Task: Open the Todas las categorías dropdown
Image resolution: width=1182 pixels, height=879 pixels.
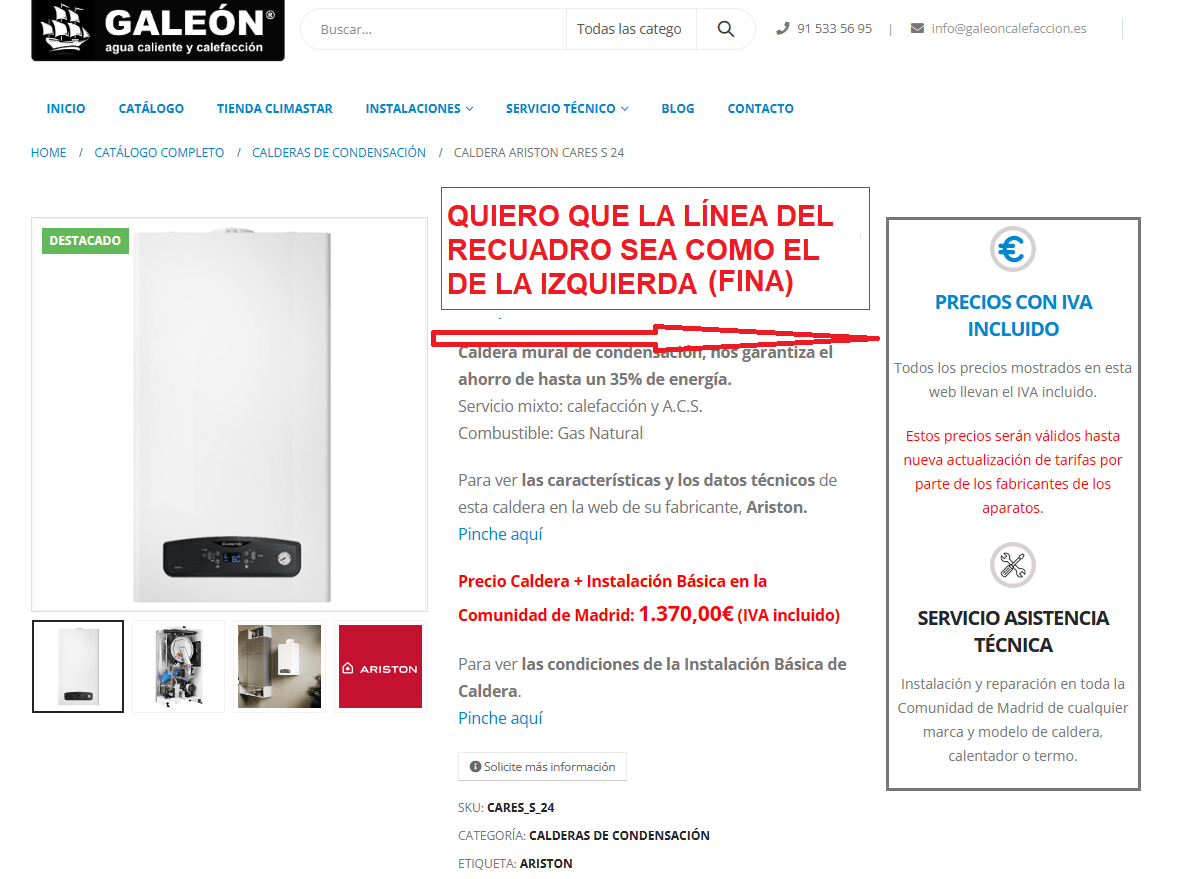Action: [630, 29]
